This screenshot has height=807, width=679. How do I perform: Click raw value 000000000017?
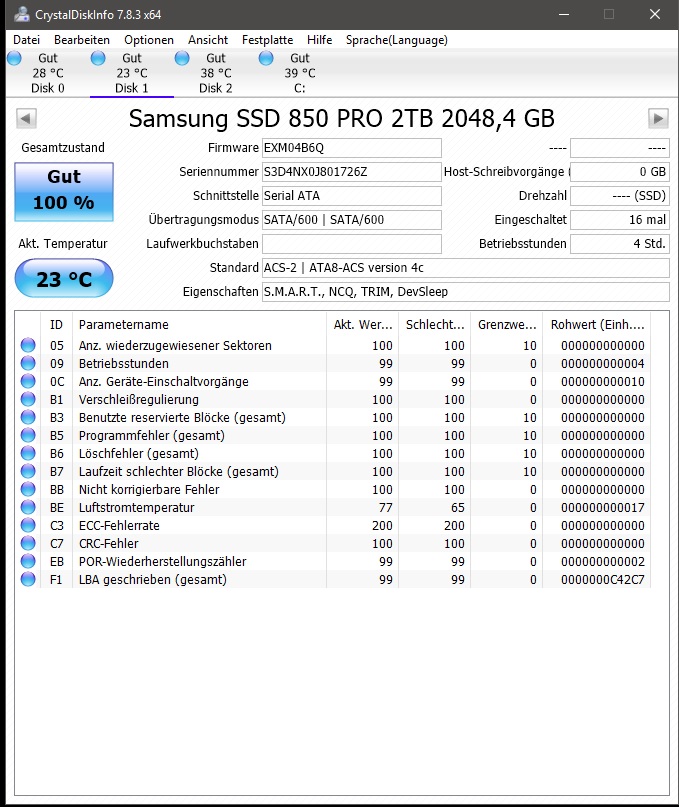(x=602, y=507)
